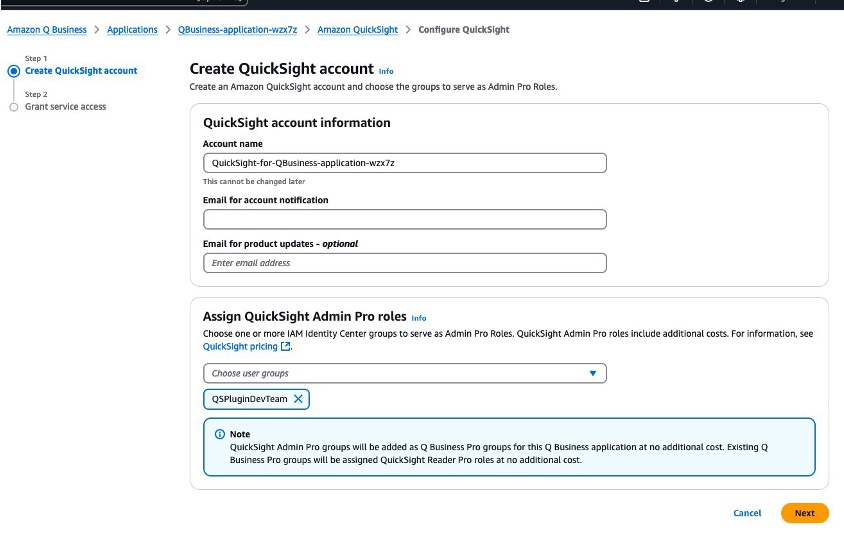Viewport: 844px width, 540px height.
Task: Remove the QSPluginDevTeam group tag
Action: pos(298,399)
